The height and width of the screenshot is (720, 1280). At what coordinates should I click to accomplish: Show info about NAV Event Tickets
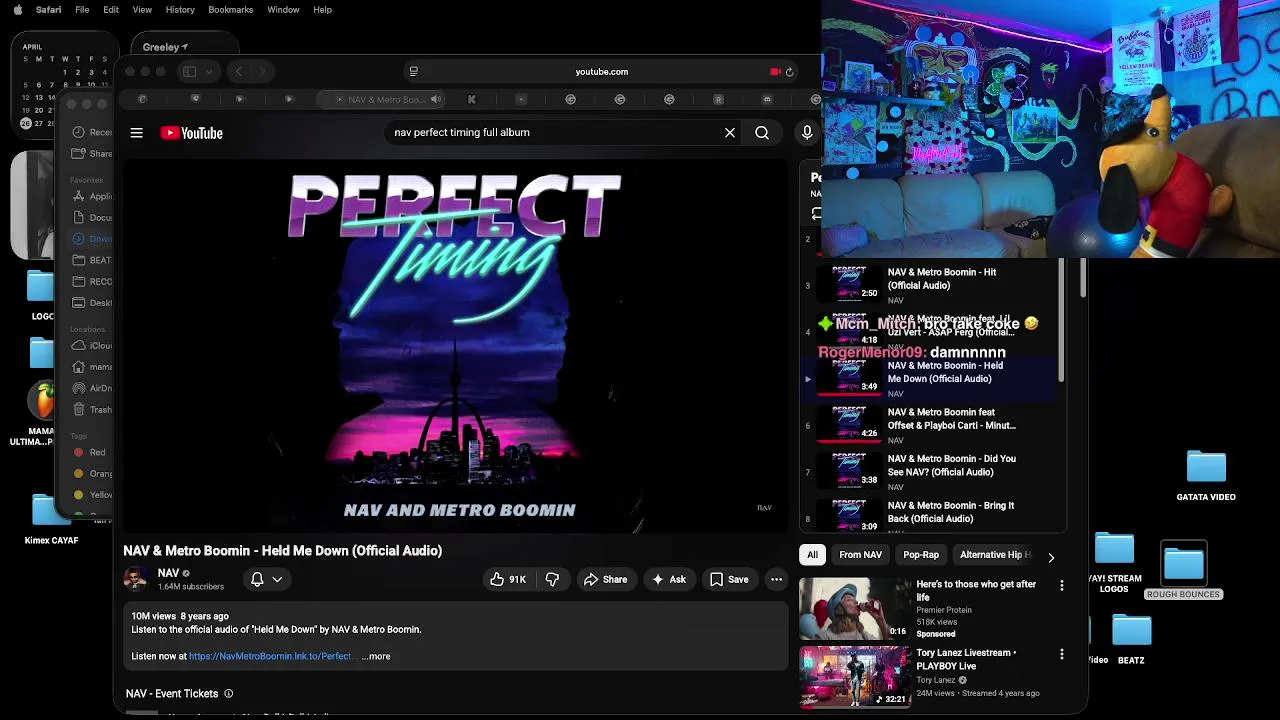pos(228,693)
